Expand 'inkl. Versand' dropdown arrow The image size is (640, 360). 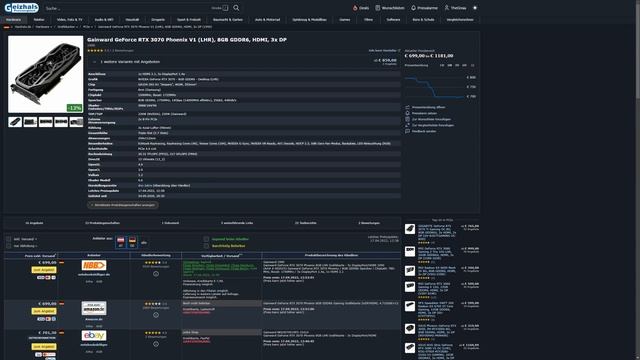36,239
